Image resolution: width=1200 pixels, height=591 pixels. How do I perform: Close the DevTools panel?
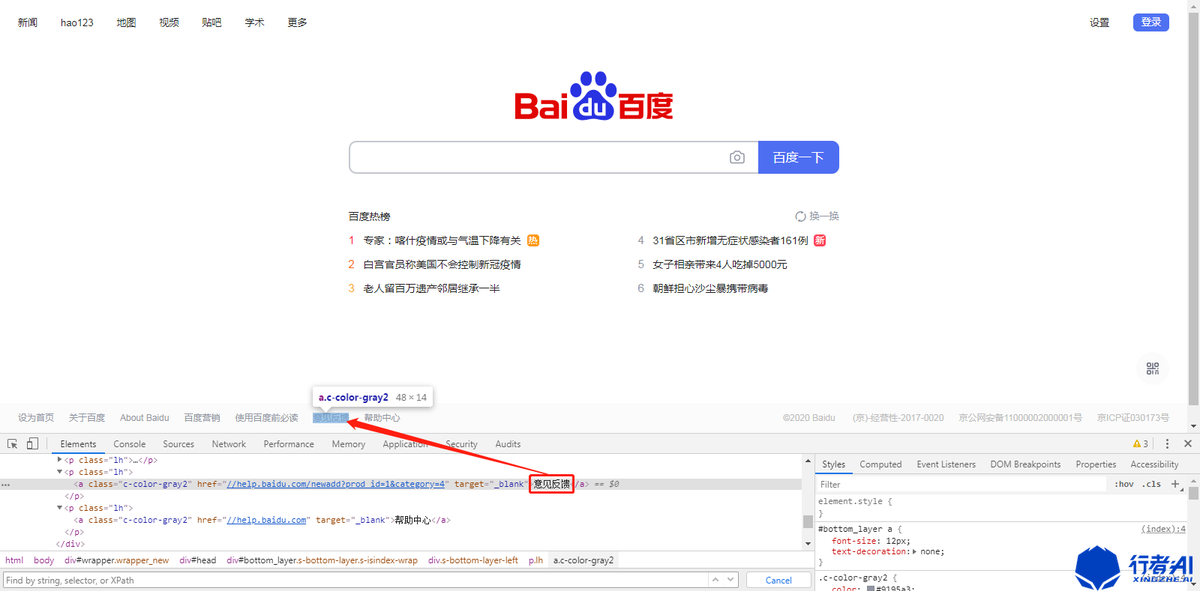click(x=1188, y=444)
